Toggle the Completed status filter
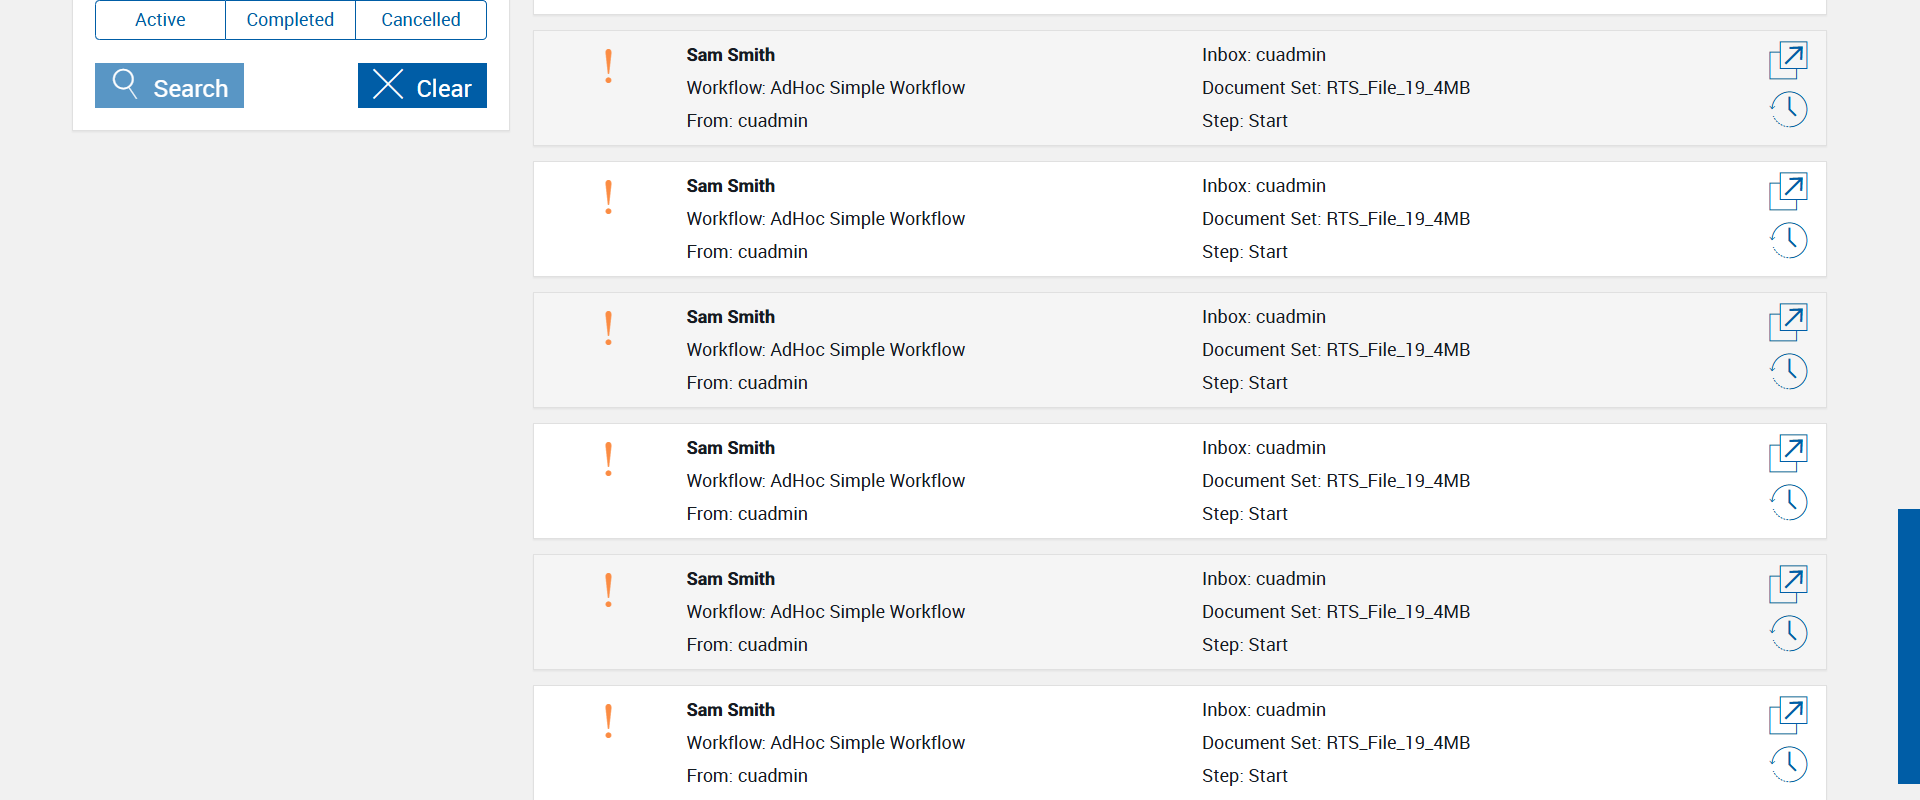Screen dimensions: 1920x800 (x=290, y=20)
